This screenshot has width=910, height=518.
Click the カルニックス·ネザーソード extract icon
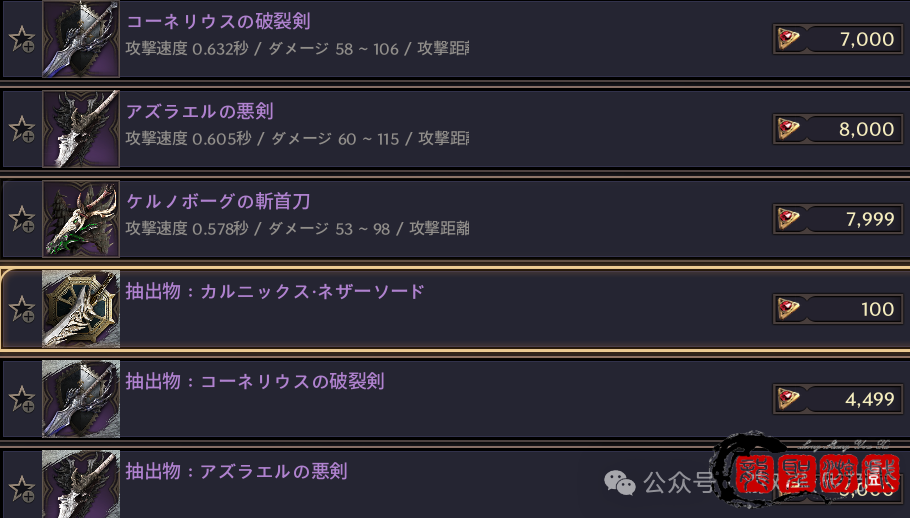81,308
